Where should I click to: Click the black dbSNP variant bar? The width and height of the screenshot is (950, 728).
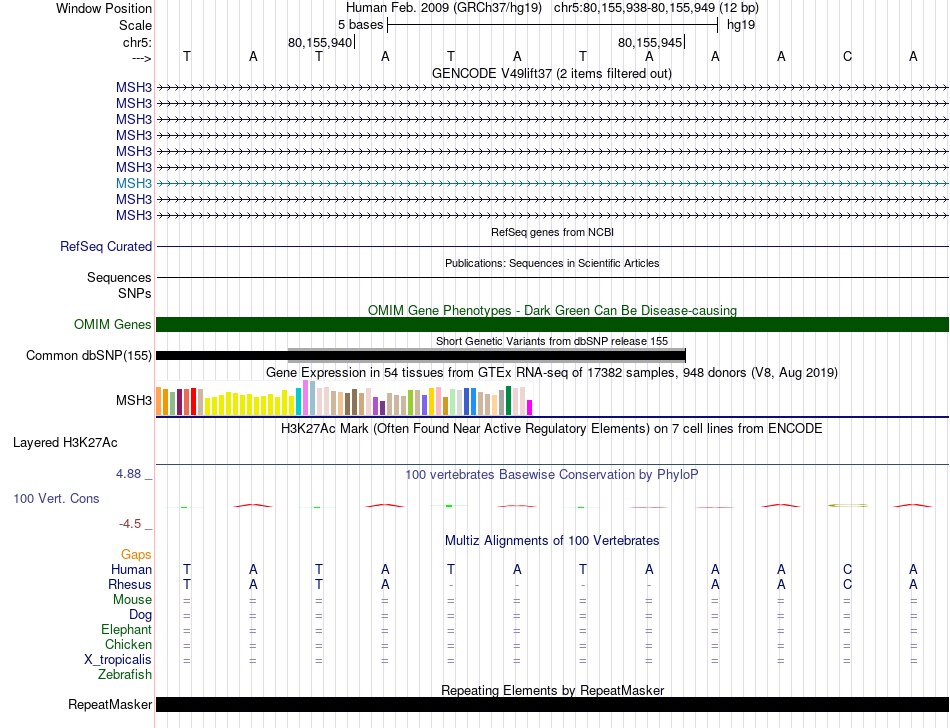click(420, 356)
